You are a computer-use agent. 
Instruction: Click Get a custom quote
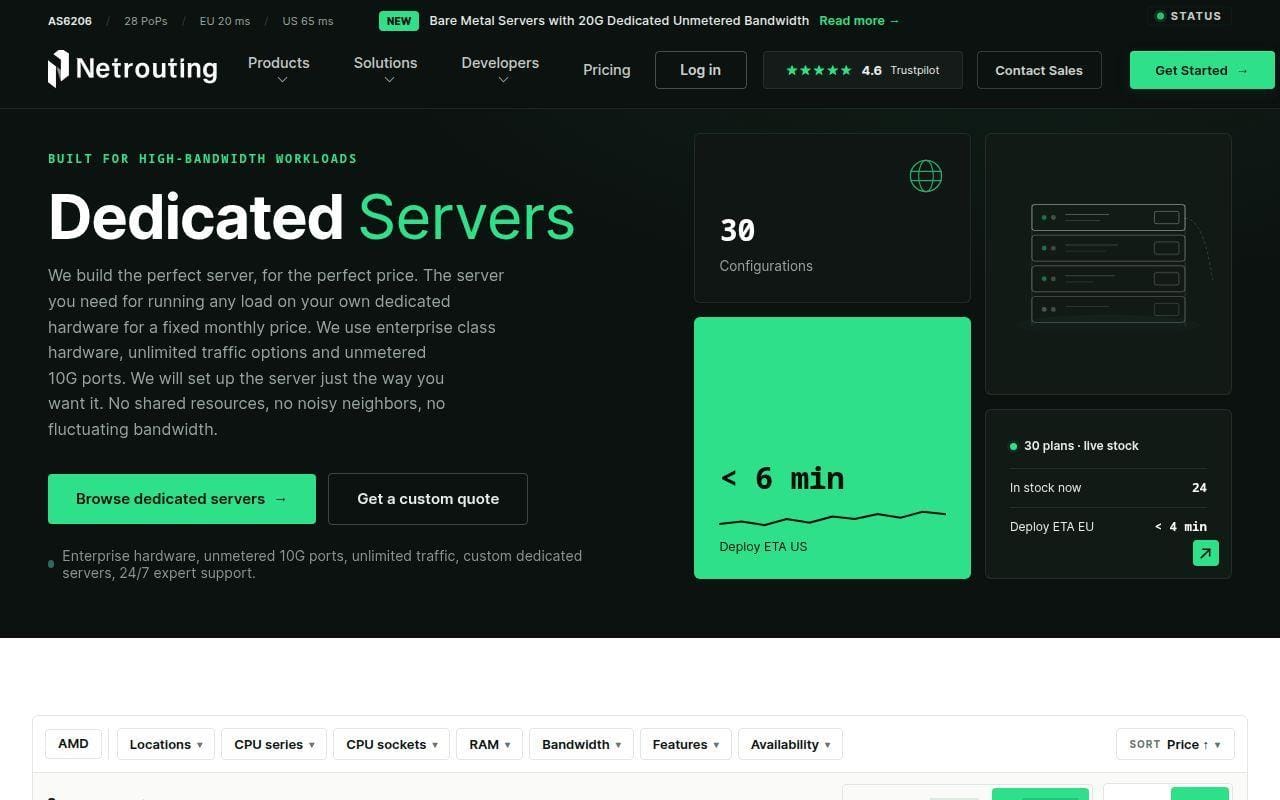pyautogui.click(x=428, y=499)
